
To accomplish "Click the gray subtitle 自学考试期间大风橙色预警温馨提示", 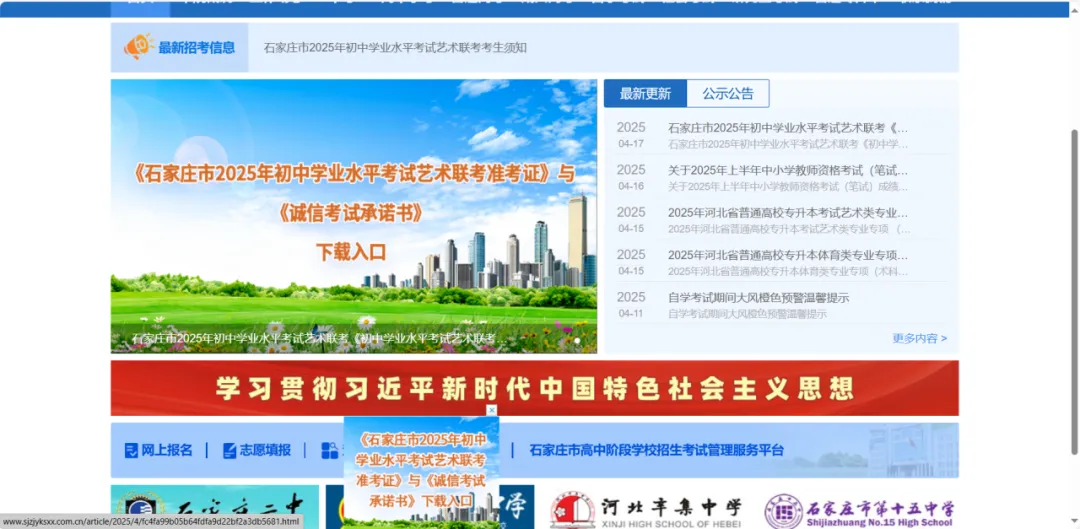I will tap(747, 314).
